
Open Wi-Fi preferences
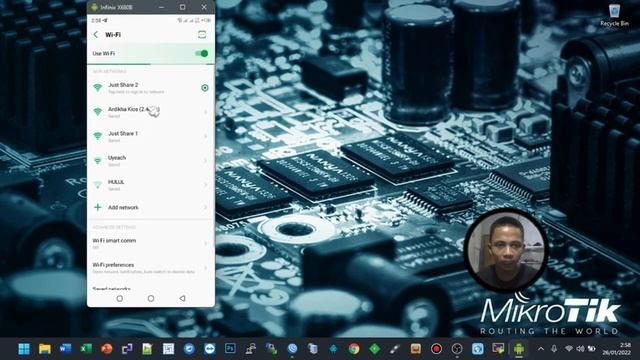pyautogui.click(x=151, y=268)
